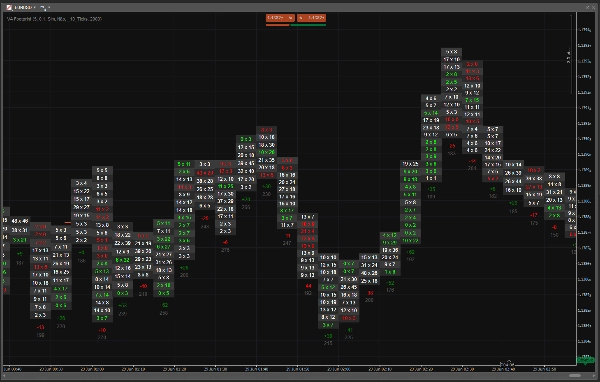Close the footprint chart window
Image resolution: width=600 pixels, height=382 pixels.
(x=594, y=7)
